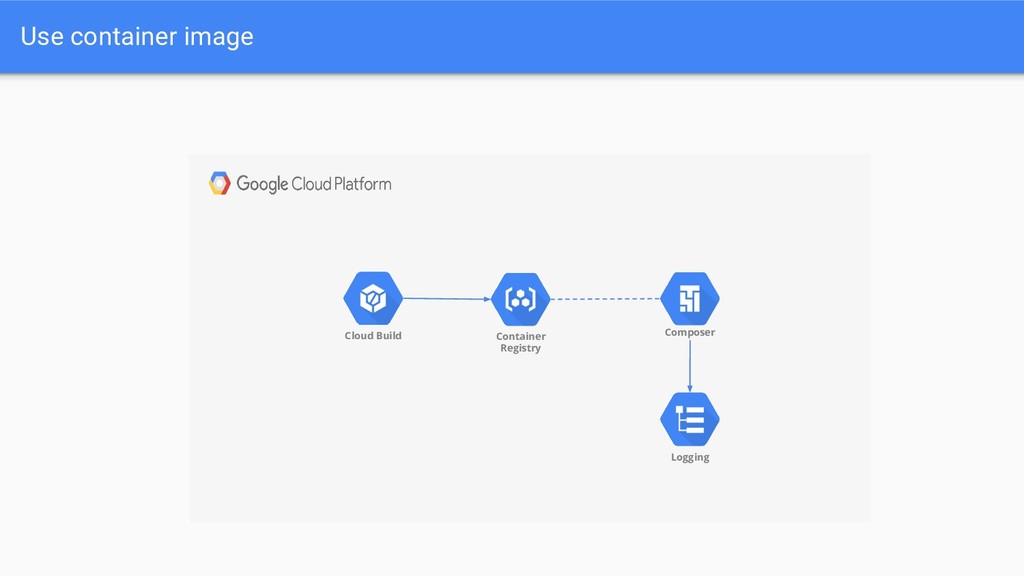Click the 'Use container image' slide title
The image size is (1024, 576).
click(137, 37)
